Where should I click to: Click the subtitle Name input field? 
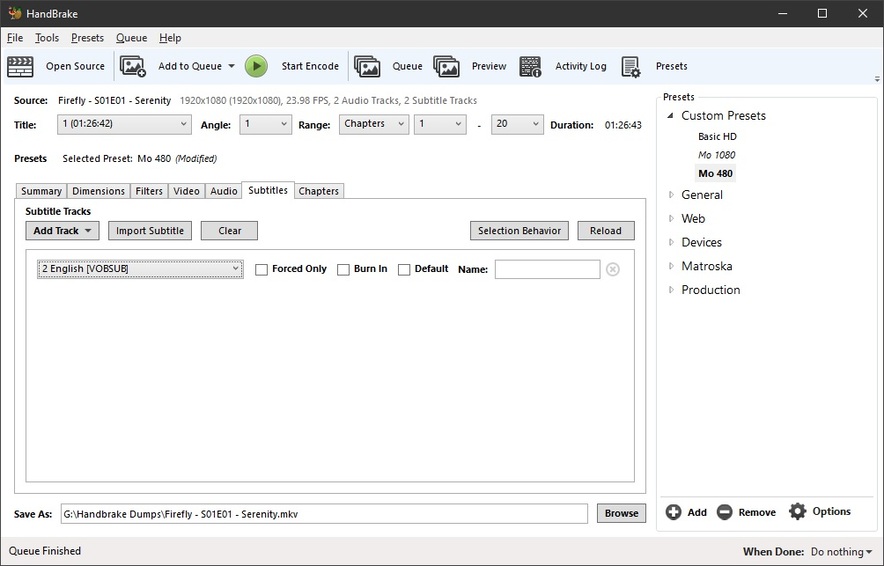click(547, 269)
